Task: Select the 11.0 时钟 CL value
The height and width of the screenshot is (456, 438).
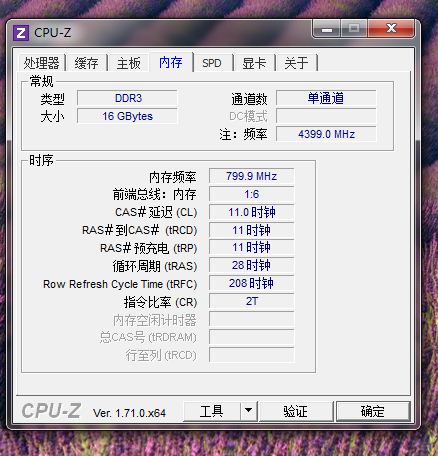Action: click(251, 212)
